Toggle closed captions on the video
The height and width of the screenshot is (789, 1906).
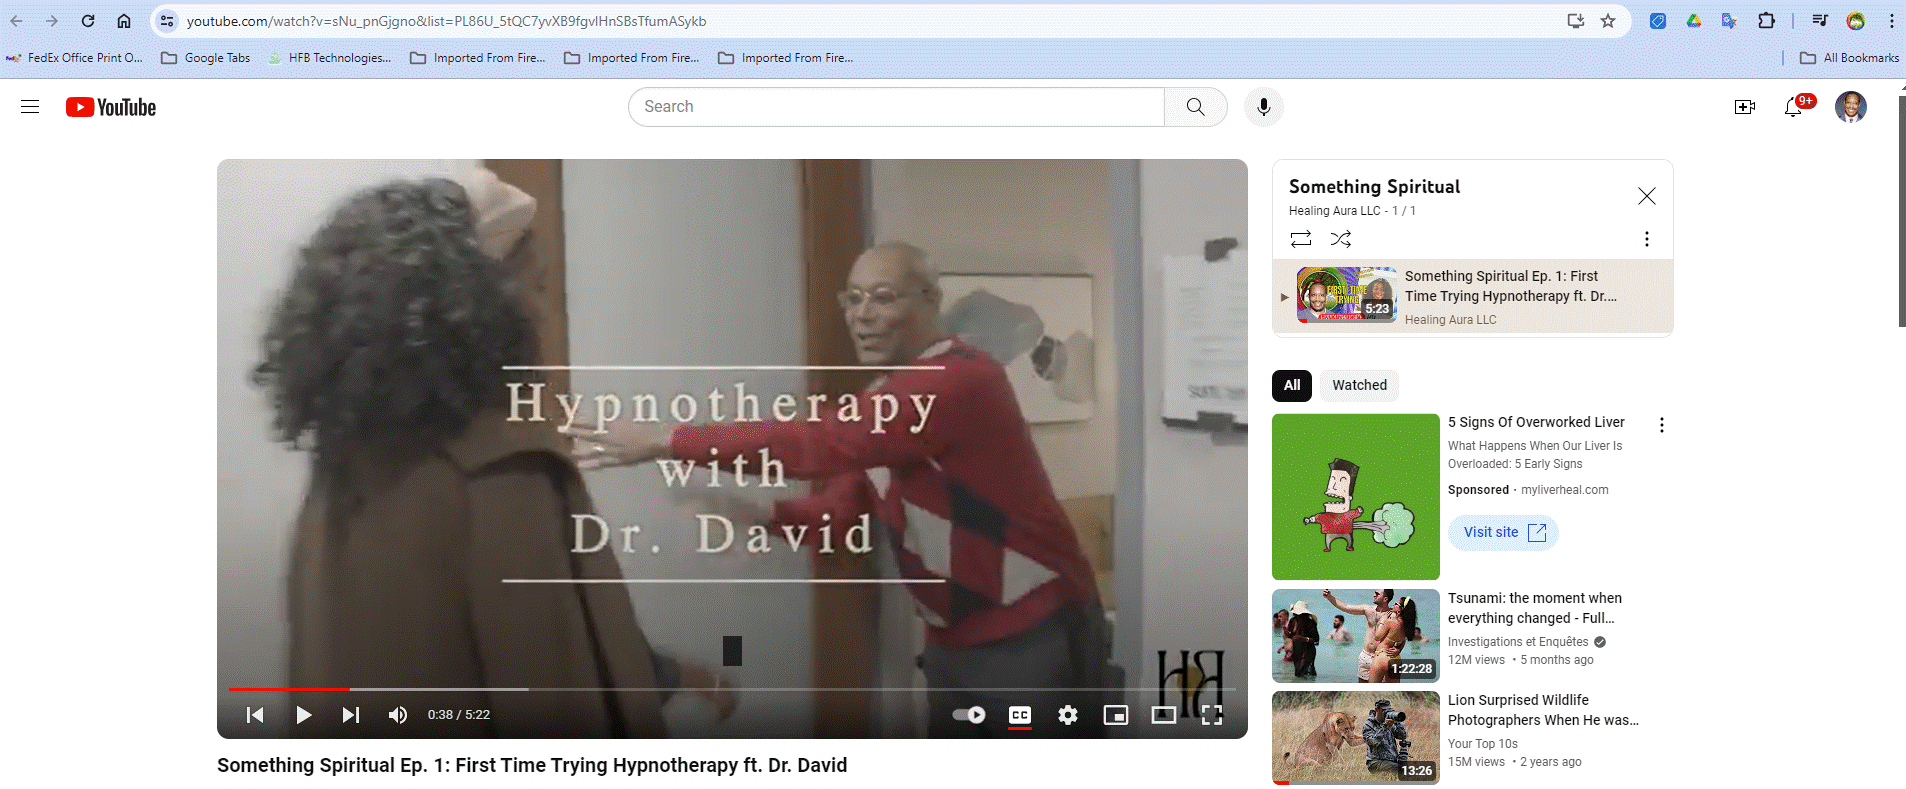[x=1020, y=715]
